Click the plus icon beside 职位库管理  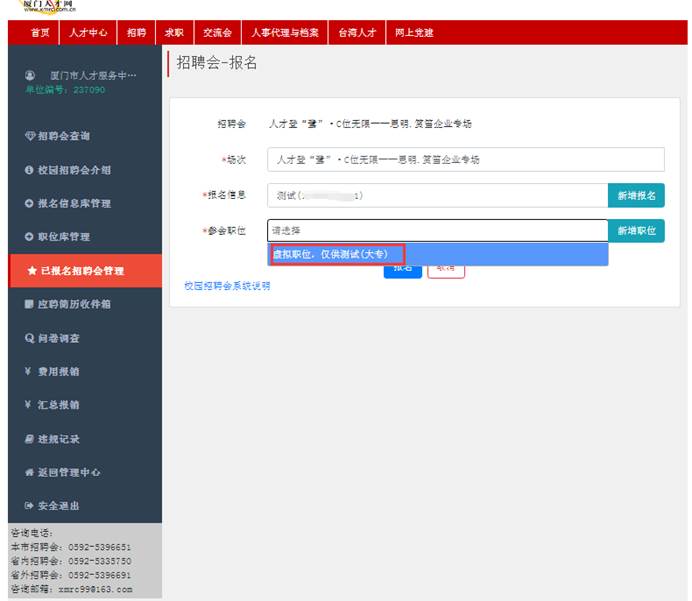pyautogui.click(x=29, y=237)
